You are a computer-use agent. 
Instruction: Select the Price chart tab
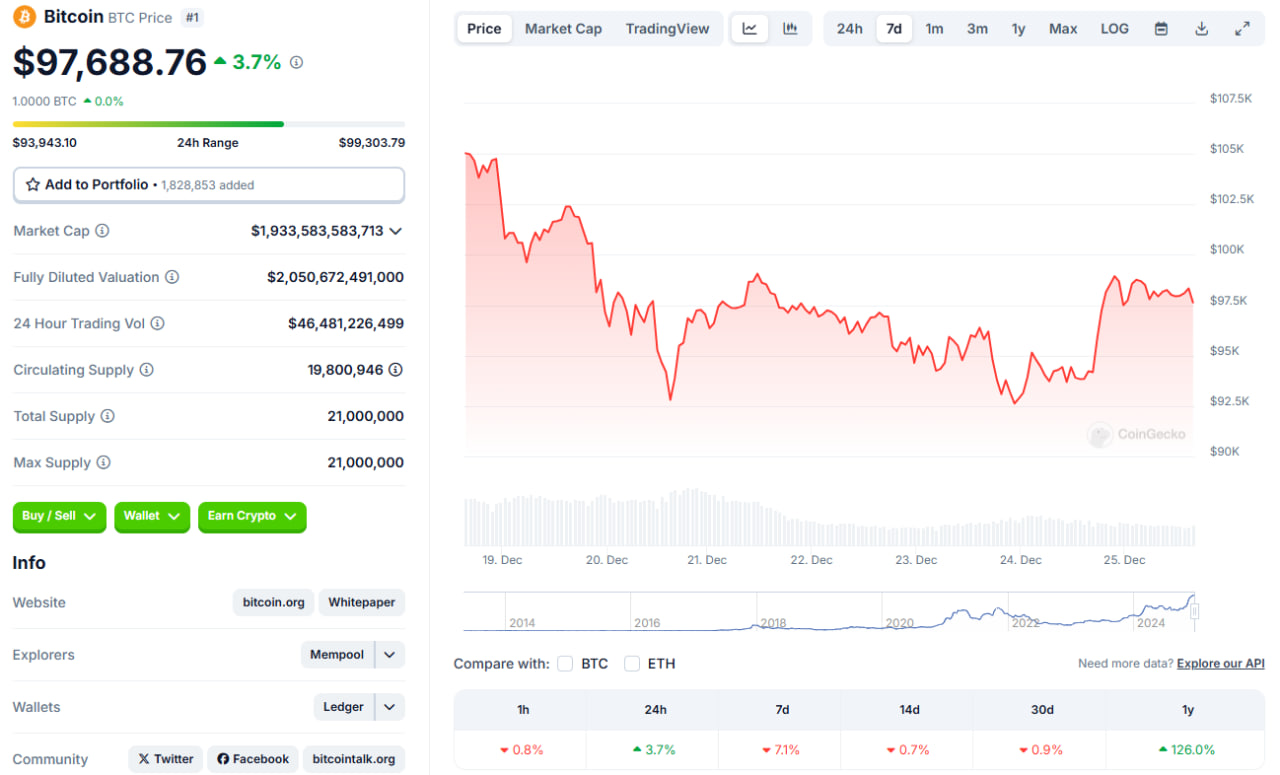click(484, 29)
